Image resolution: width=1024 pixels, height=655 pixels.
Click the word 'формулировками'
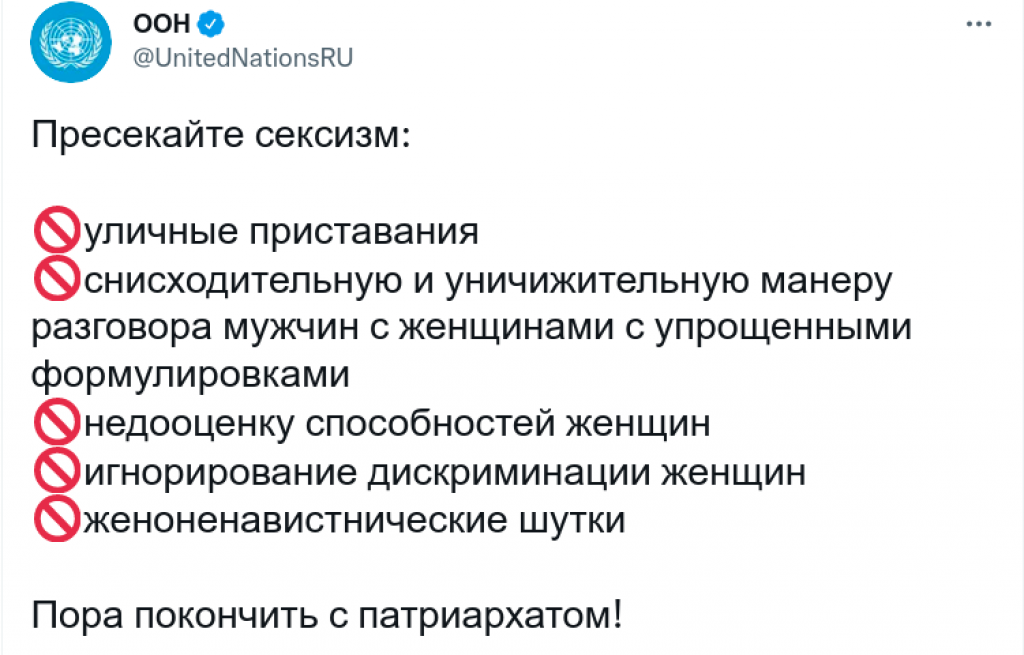[191, 376]
